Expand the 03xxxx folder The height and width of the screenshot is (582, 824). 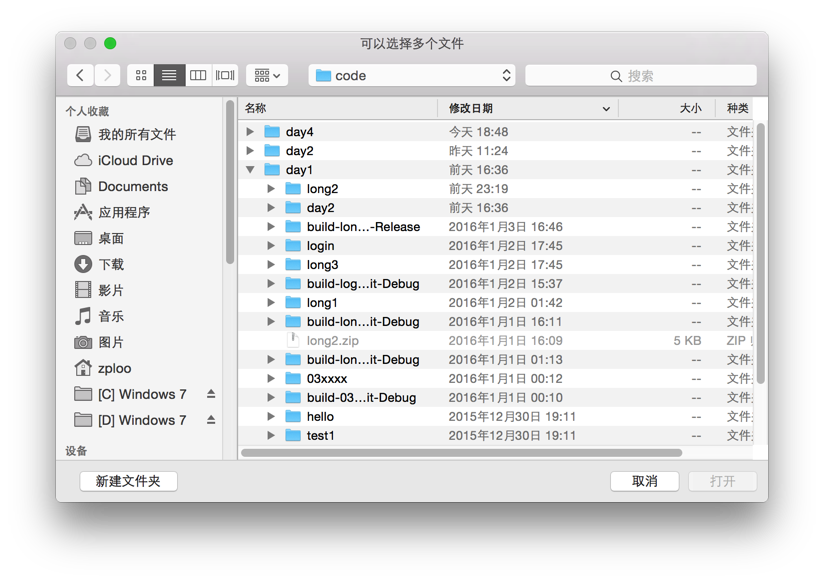pyautogui.click(x=271, y=378)
